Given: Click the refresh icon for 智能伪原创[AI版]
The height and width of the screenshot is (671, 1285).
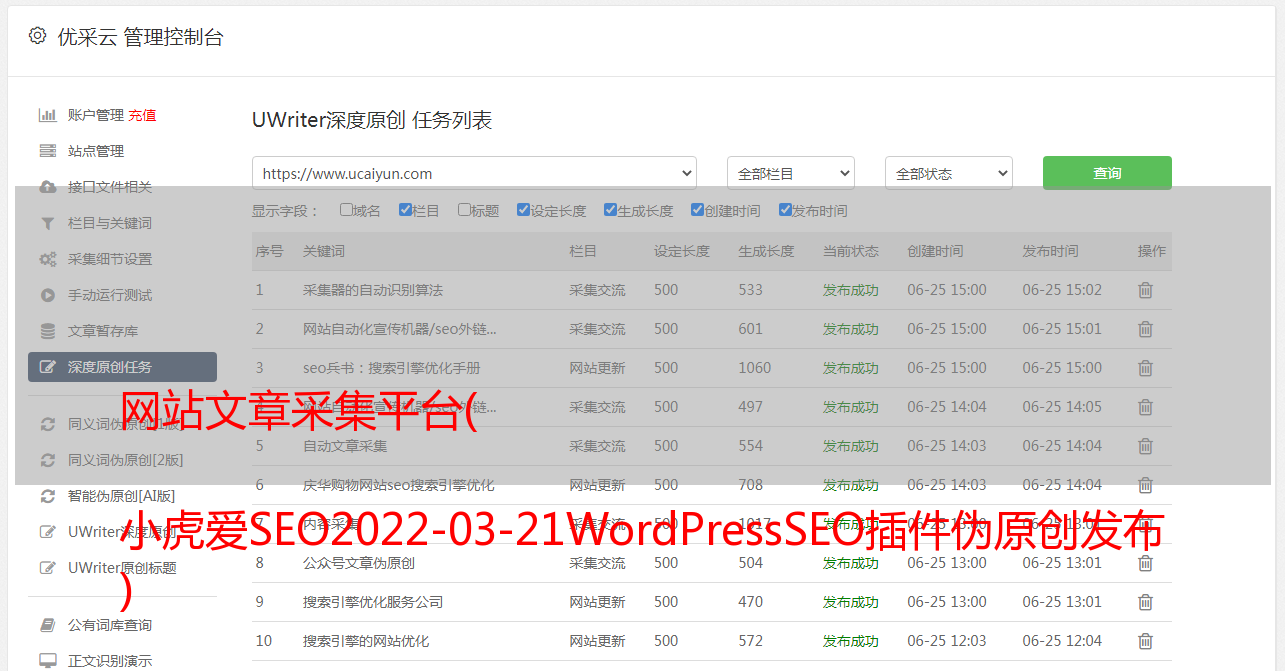Looking at the screenshot, I should pyautogui.click(x=47, y=496).
